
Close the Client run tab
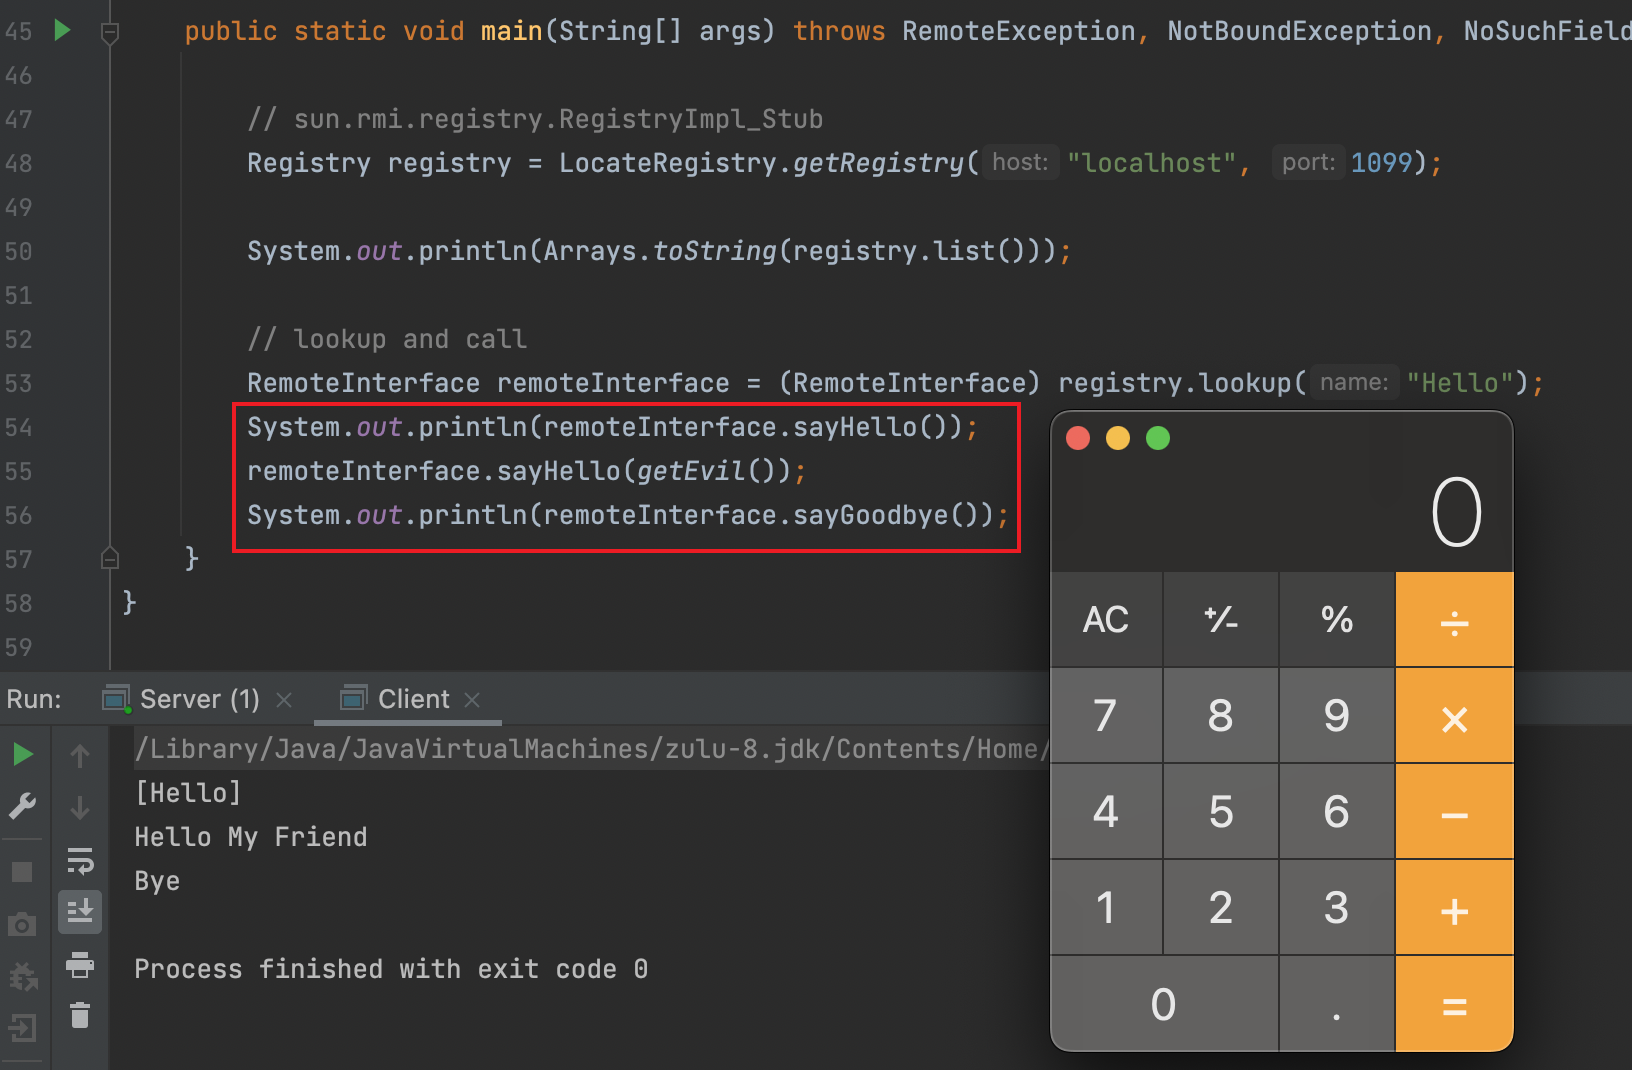coord(473,700)
